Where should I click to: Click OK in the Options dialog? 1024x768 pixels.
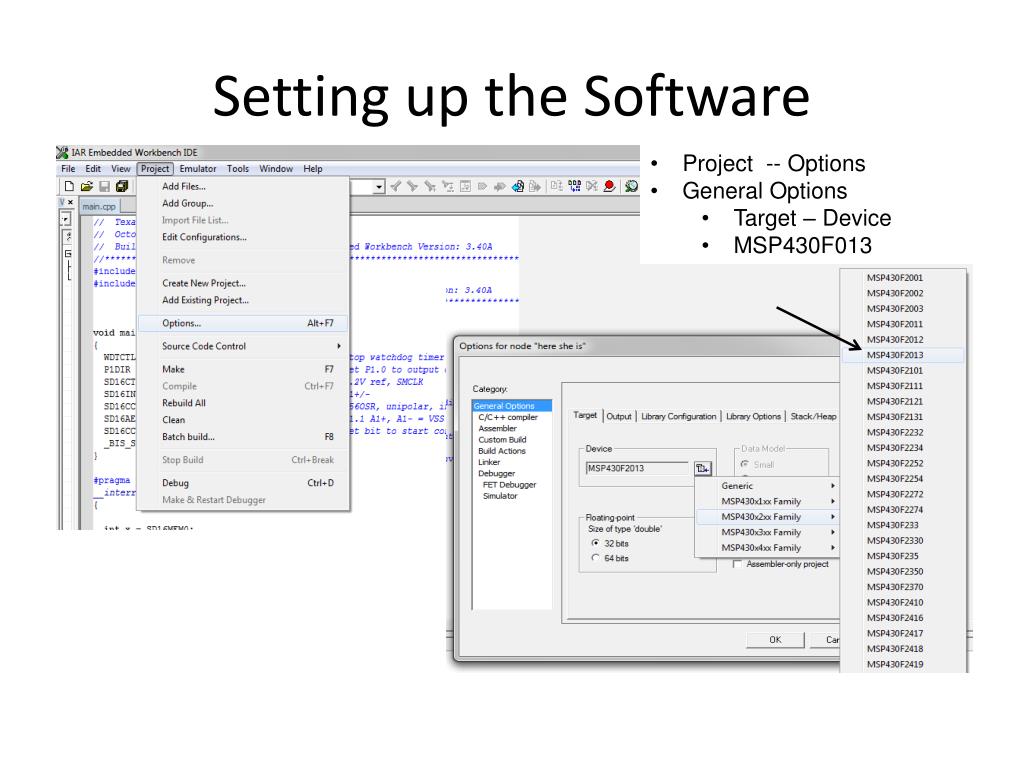point(775,640)
